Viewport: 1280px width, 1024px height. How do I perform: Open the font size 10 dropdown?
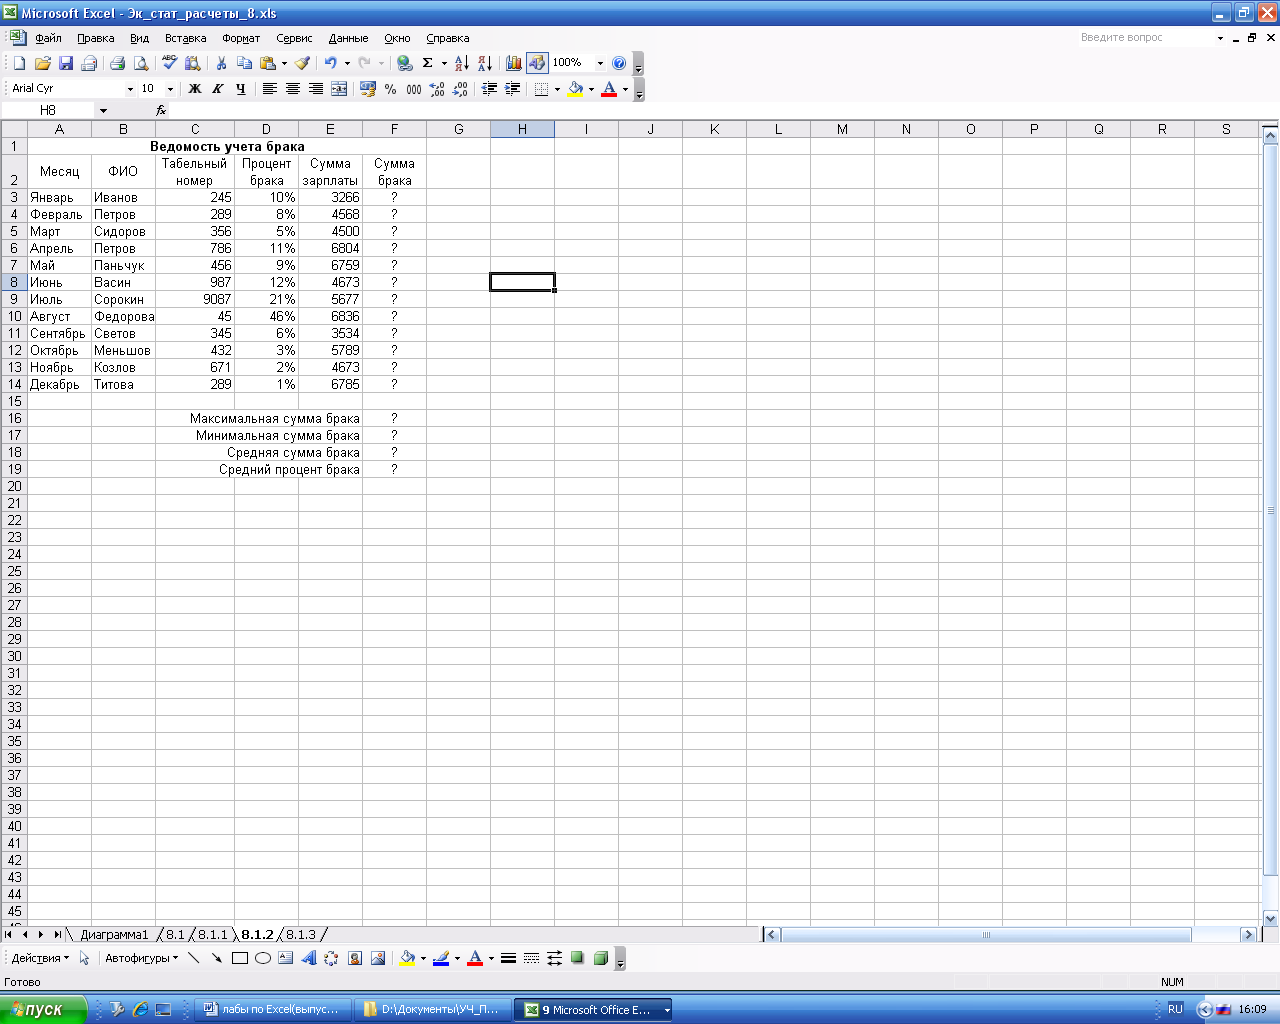coord(170,89)
